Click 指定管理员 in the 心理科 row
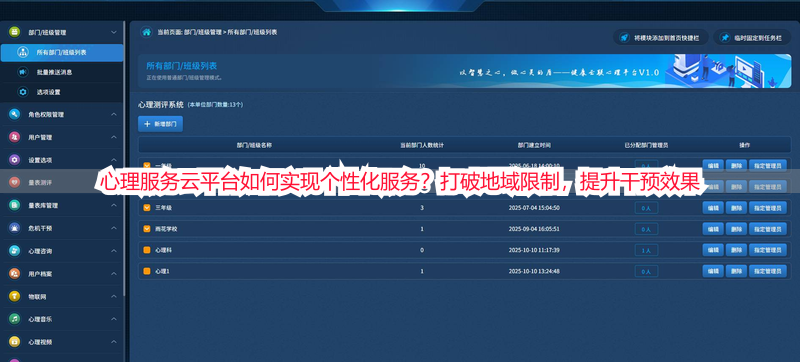 click(x=767, y=250)
